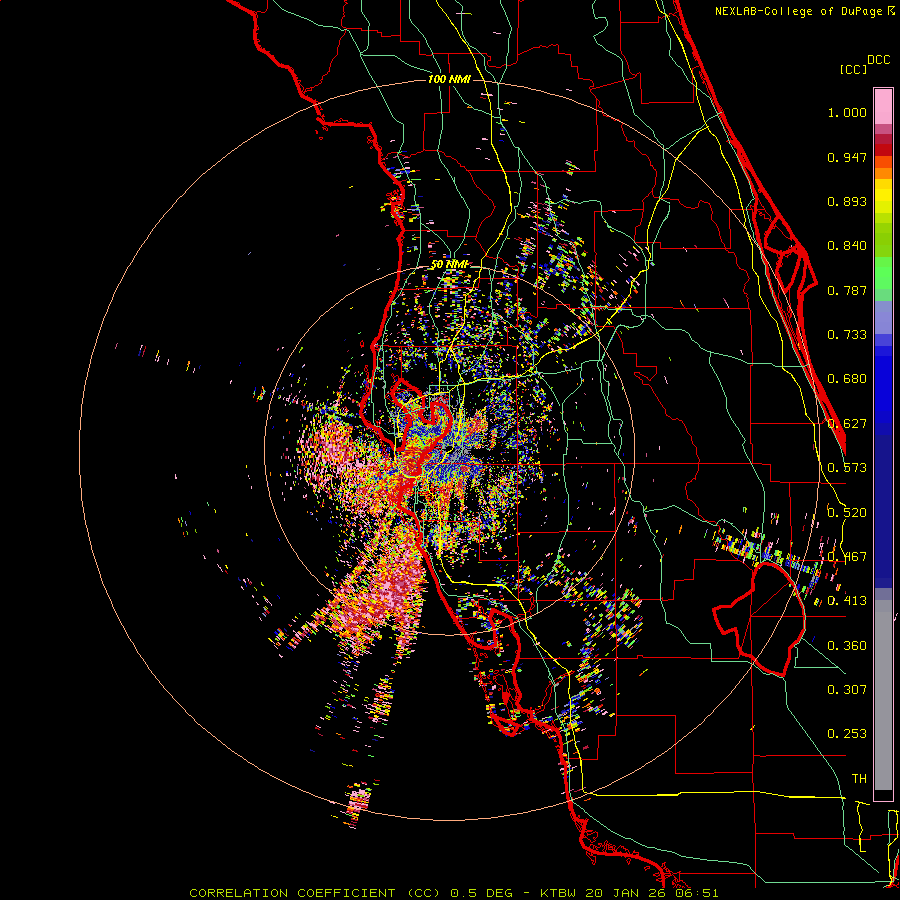Screen dimensions: 900x900
Task: Select the 0.840 legend value
Action: click(847, 246)
